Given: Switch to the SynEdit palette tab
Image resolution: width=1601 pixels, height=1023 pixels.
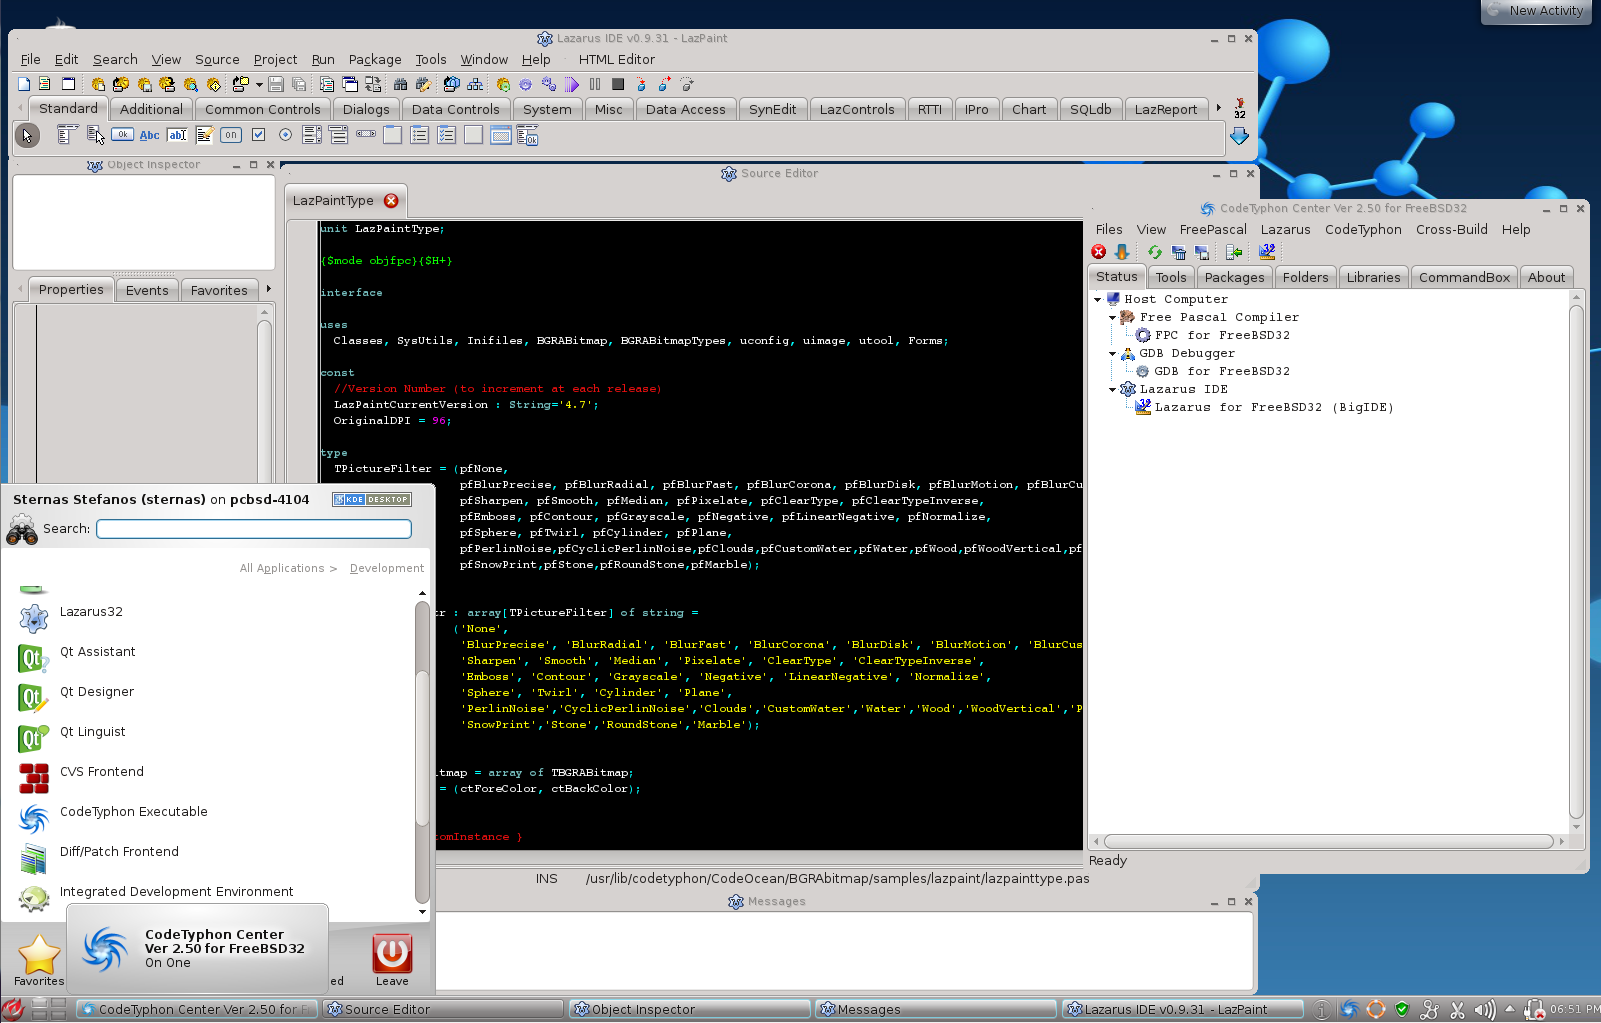Looking at the screenshot, I should (x=773, y=109).
